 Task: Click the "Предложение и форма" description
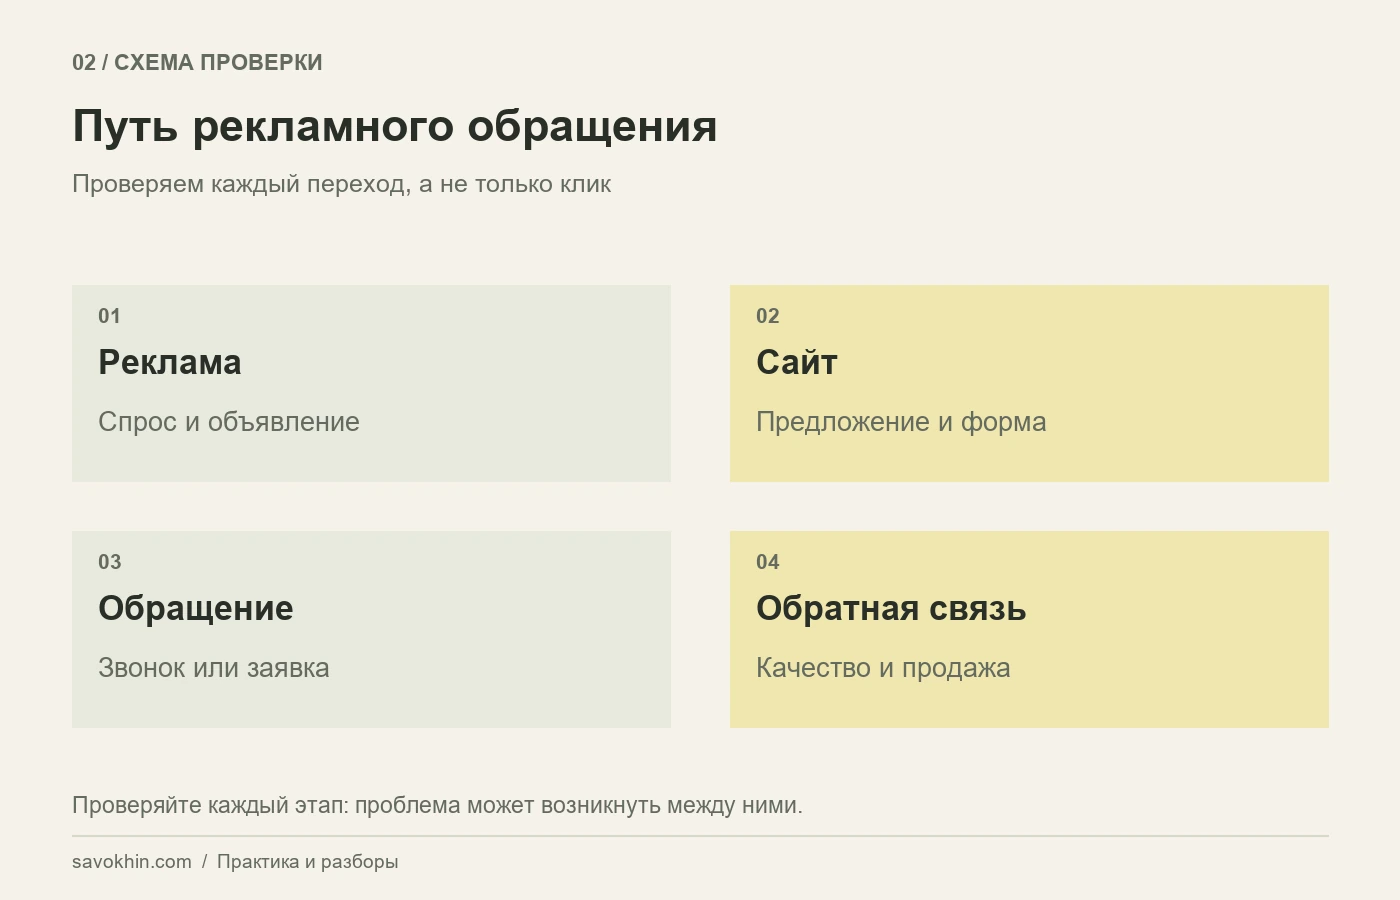[901, 422]
